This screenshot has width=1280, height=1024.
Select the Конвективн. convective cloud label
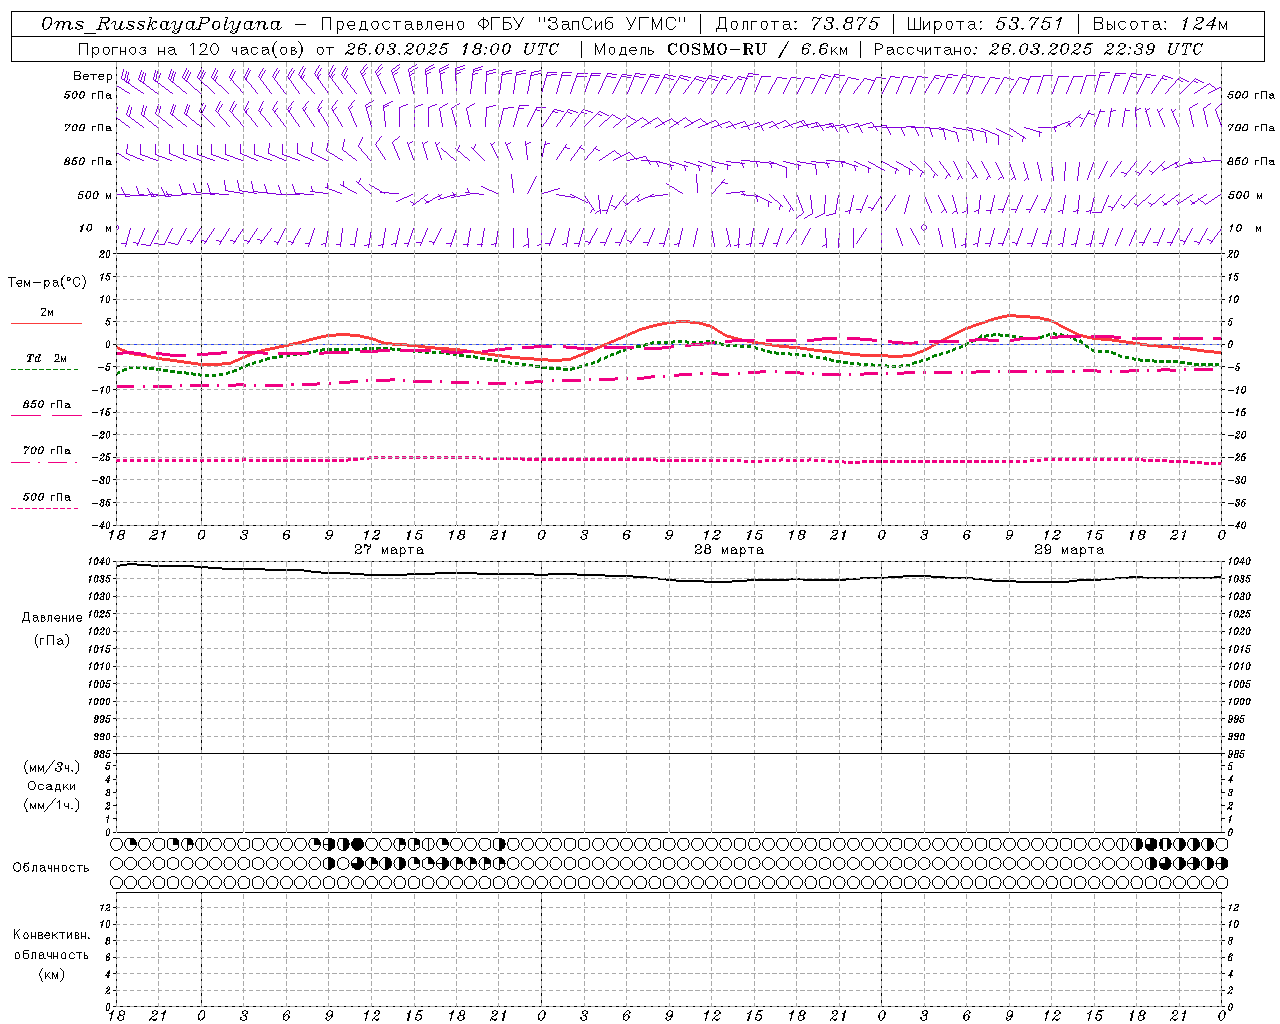pos(51,935)
